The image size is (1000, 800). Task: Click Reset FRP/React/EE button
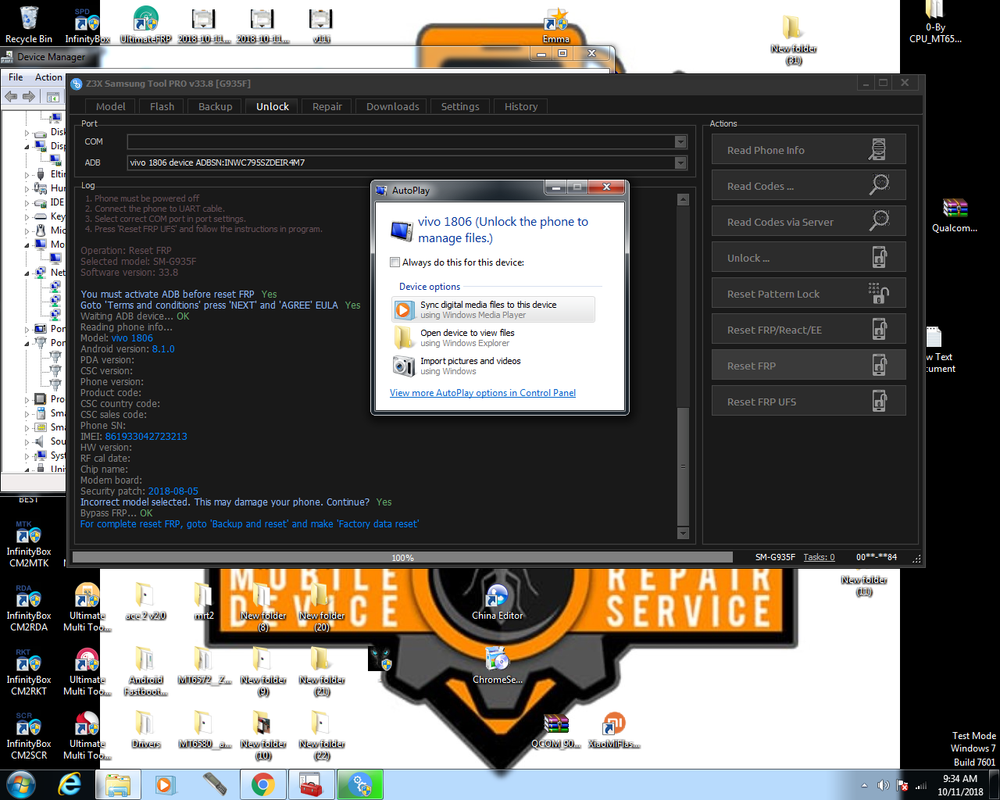point(809,330)
